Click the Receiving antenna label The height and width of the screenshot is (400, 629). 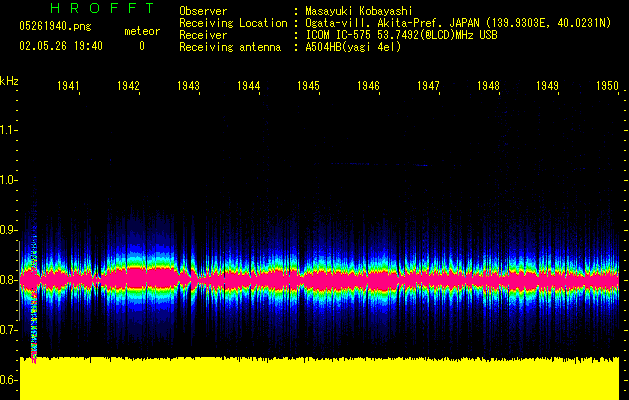(230, 47)
